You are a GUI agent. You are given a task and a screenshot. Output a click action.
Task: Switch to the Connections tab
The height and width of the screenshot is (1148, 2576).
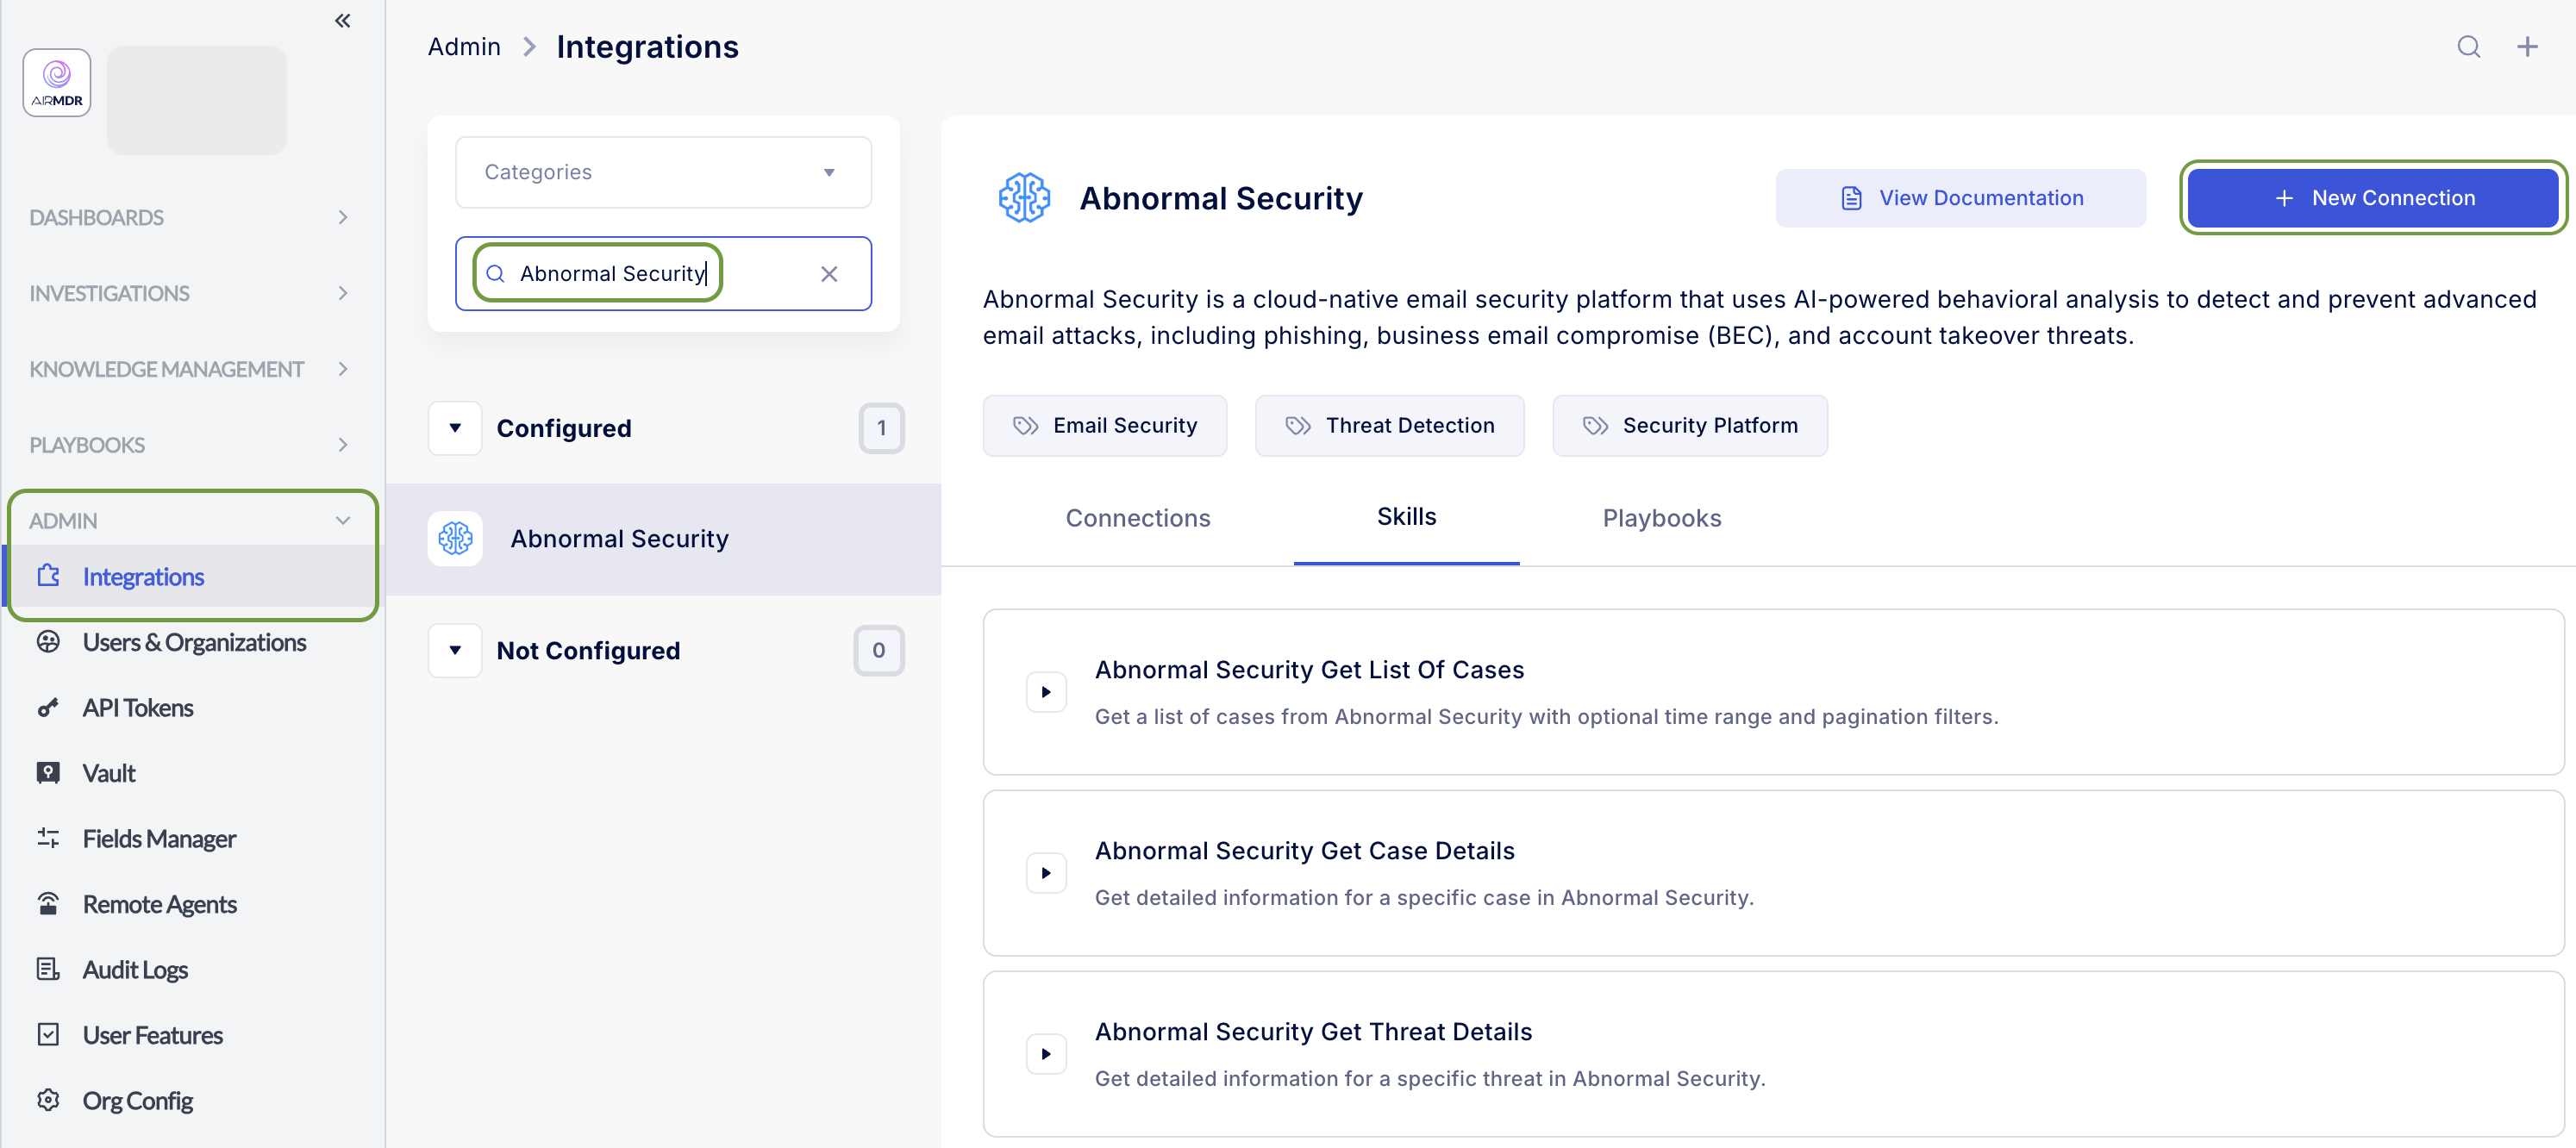click(1137, 518)
